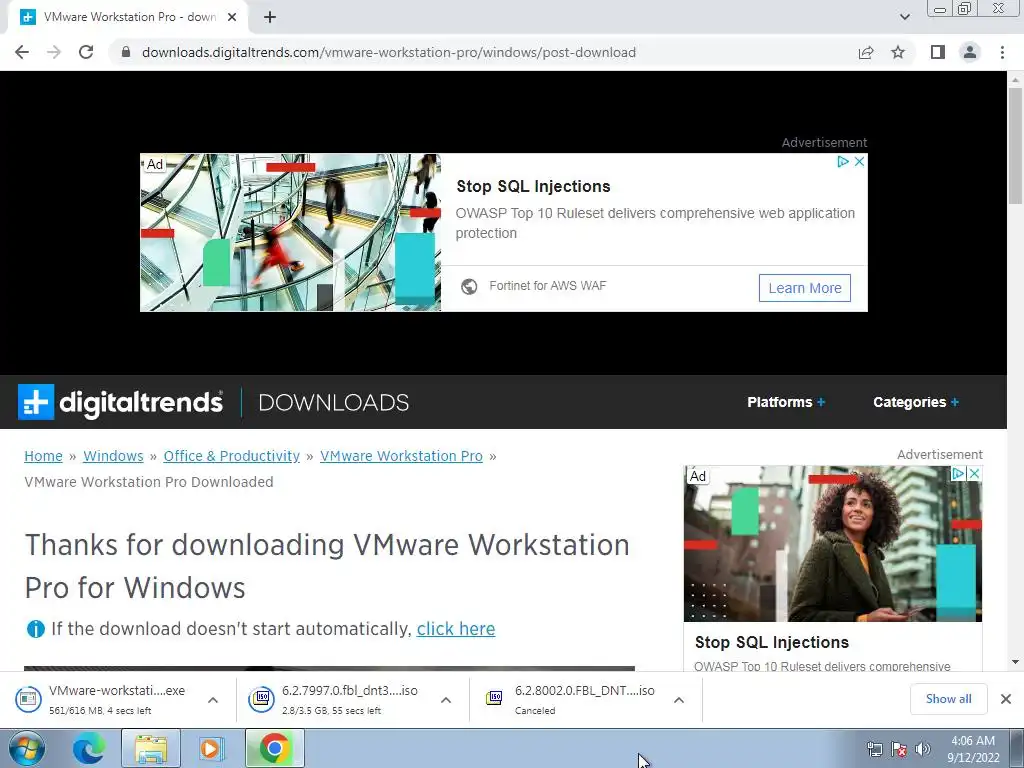The width and height of the screenshot is (1024, 768).
Task: Click Learn More in the Fortinet ad
Action: tap(805, 288)
